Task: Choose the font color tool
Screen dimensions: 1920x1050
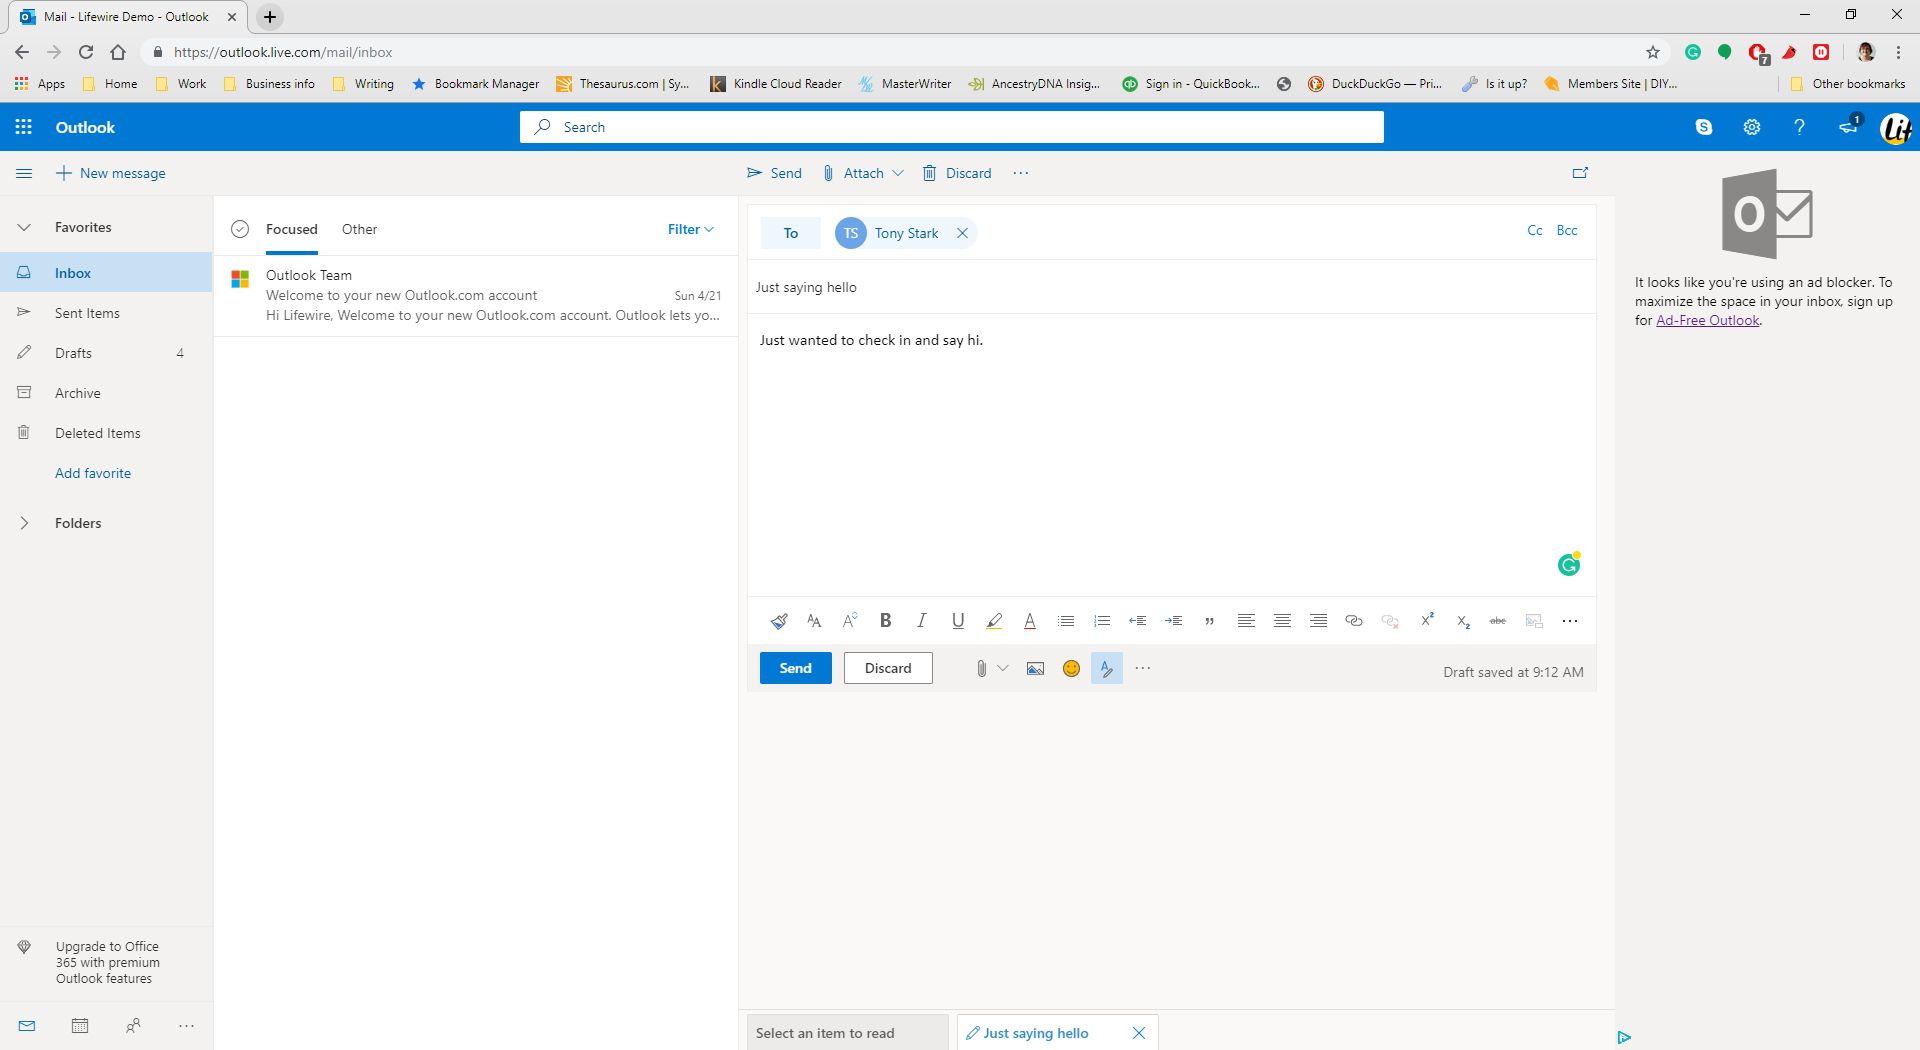Action: [1030, 621]
